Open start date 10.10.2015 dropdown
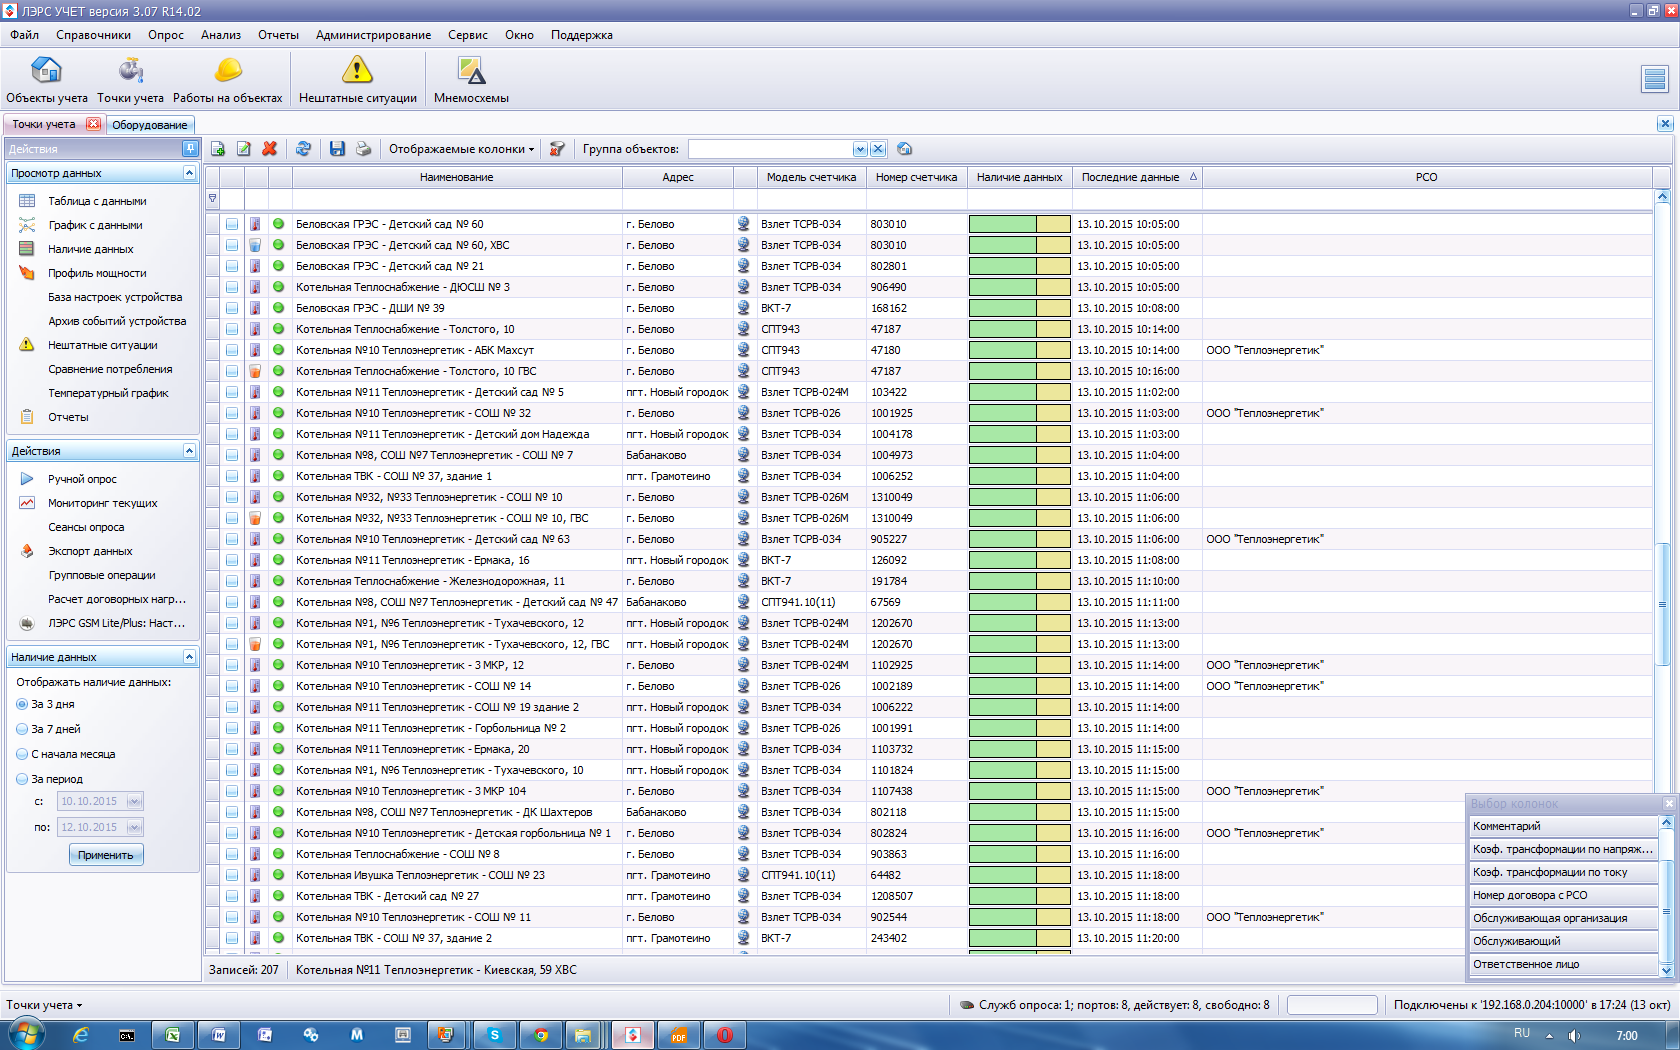Image resolution: width=1680 pixels, height=1050 pixels. coord(134,801)
